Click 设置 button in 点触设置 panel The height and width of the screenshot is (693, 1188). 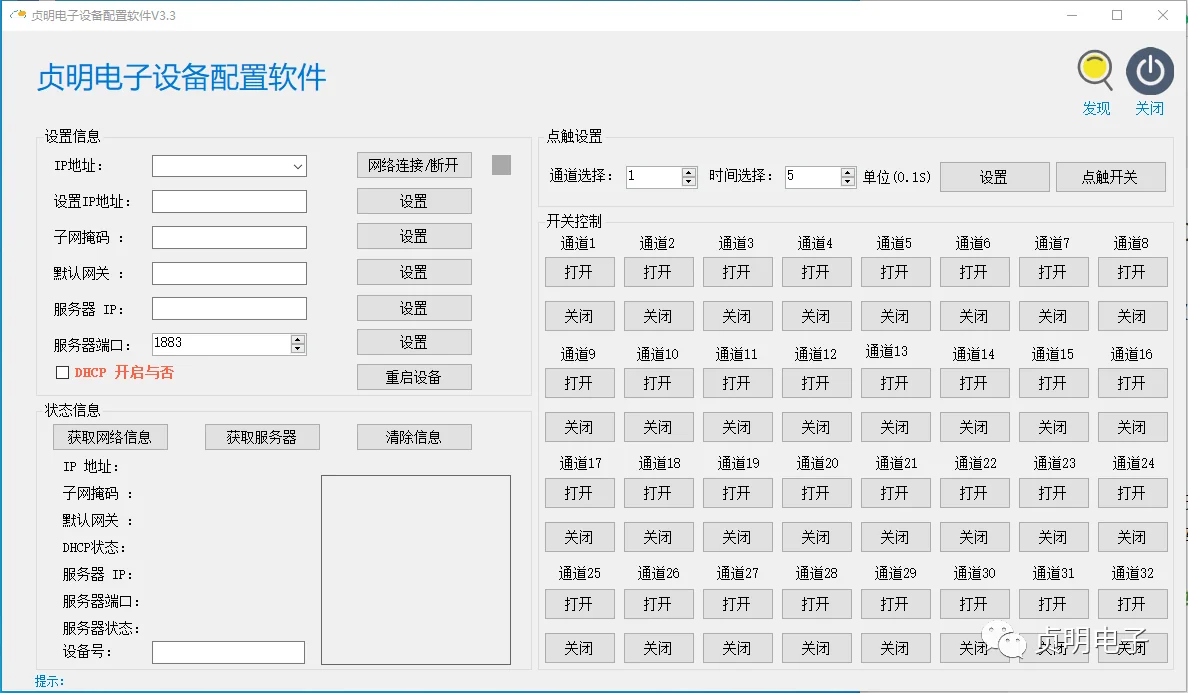pos(994,177)
